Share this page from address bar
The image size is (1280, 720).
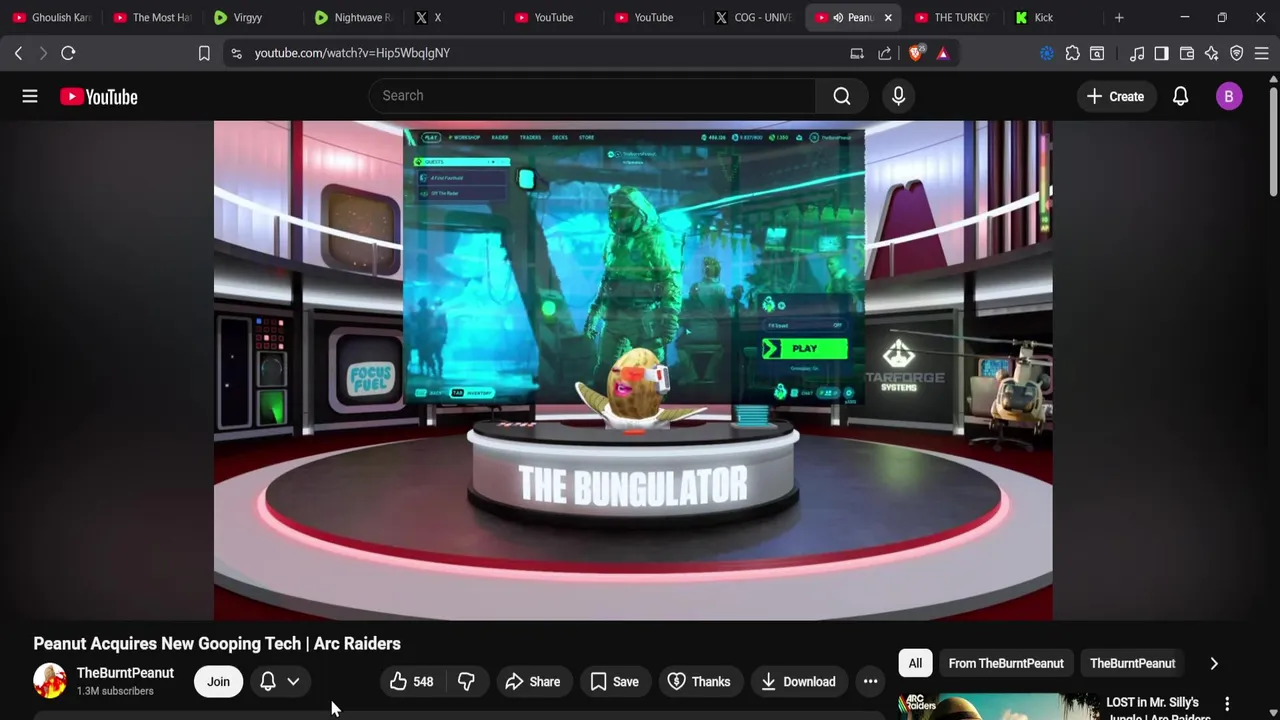885,53
